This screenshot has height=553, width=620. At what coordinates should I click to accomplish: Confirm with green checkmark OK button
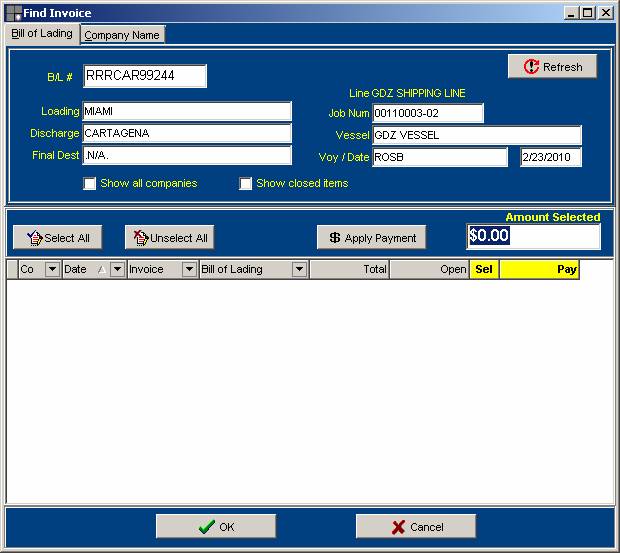(216, 526)
